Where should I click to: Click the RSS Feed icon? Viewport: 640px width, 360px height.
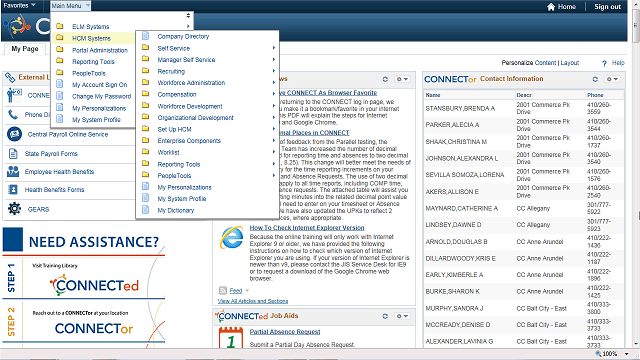(x=223, y=291)
